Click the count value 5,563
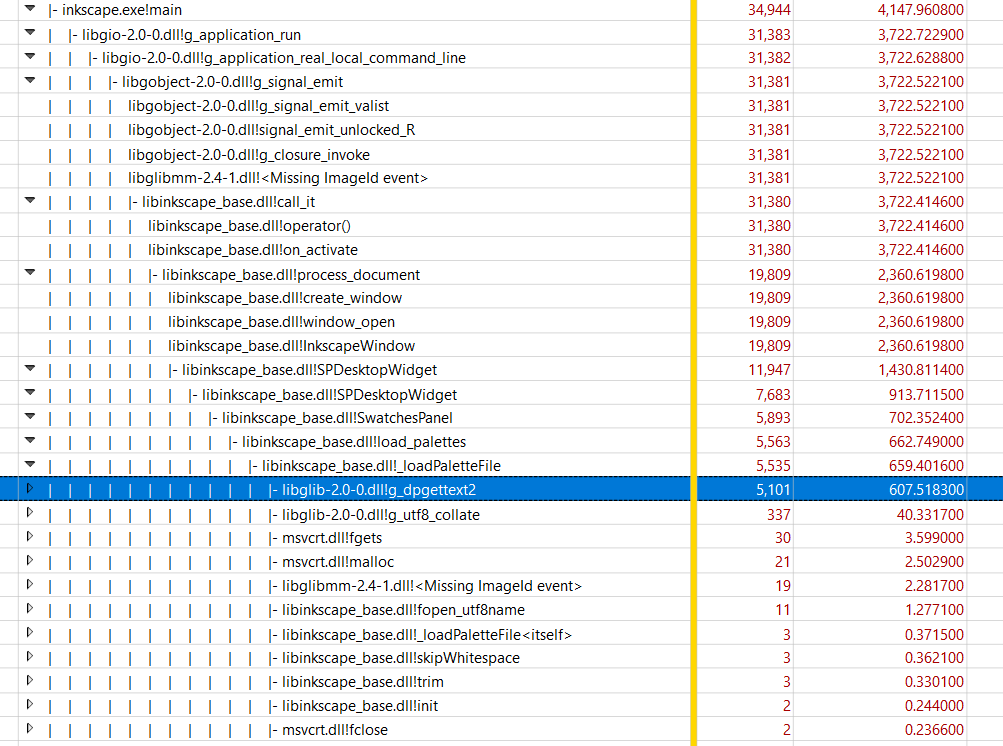1003x746 pixels. pos(773,442)
